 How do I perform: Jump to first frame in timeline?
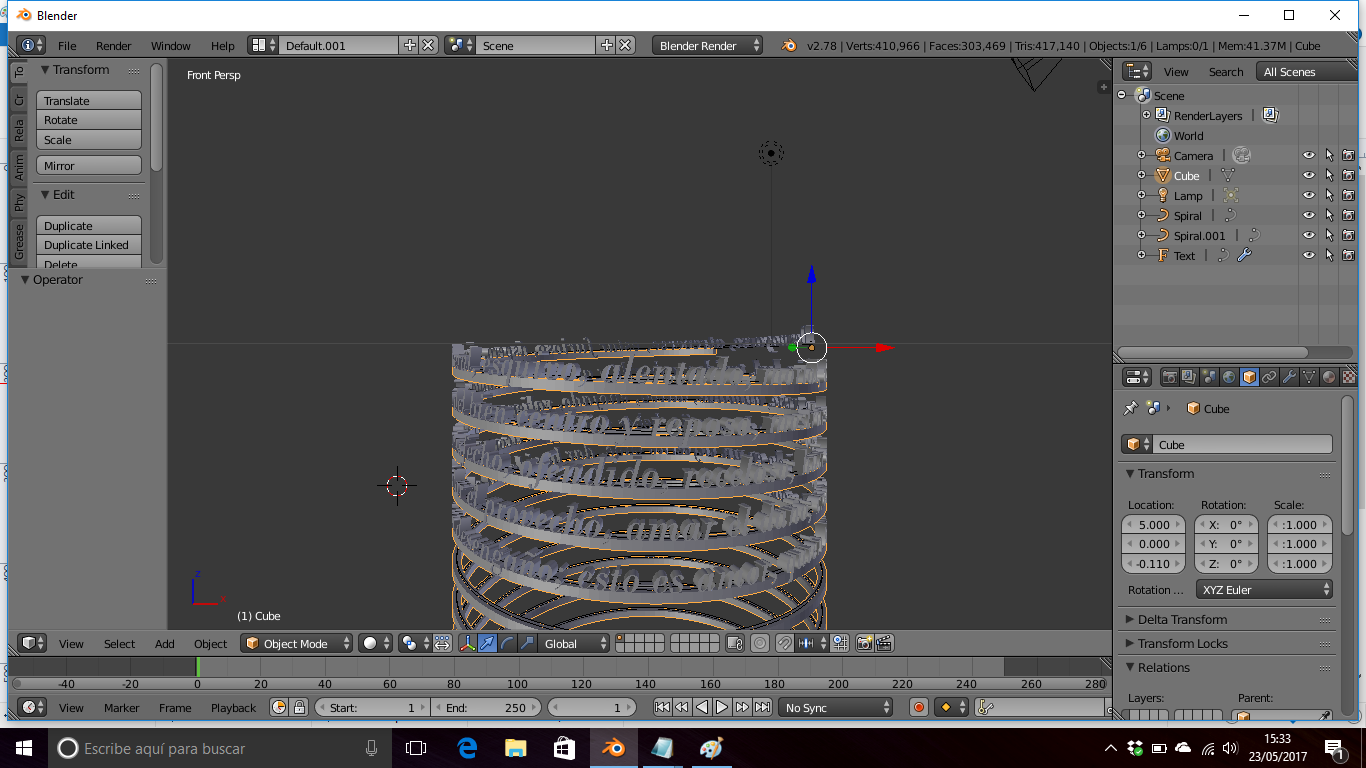[x=662, y=707]
